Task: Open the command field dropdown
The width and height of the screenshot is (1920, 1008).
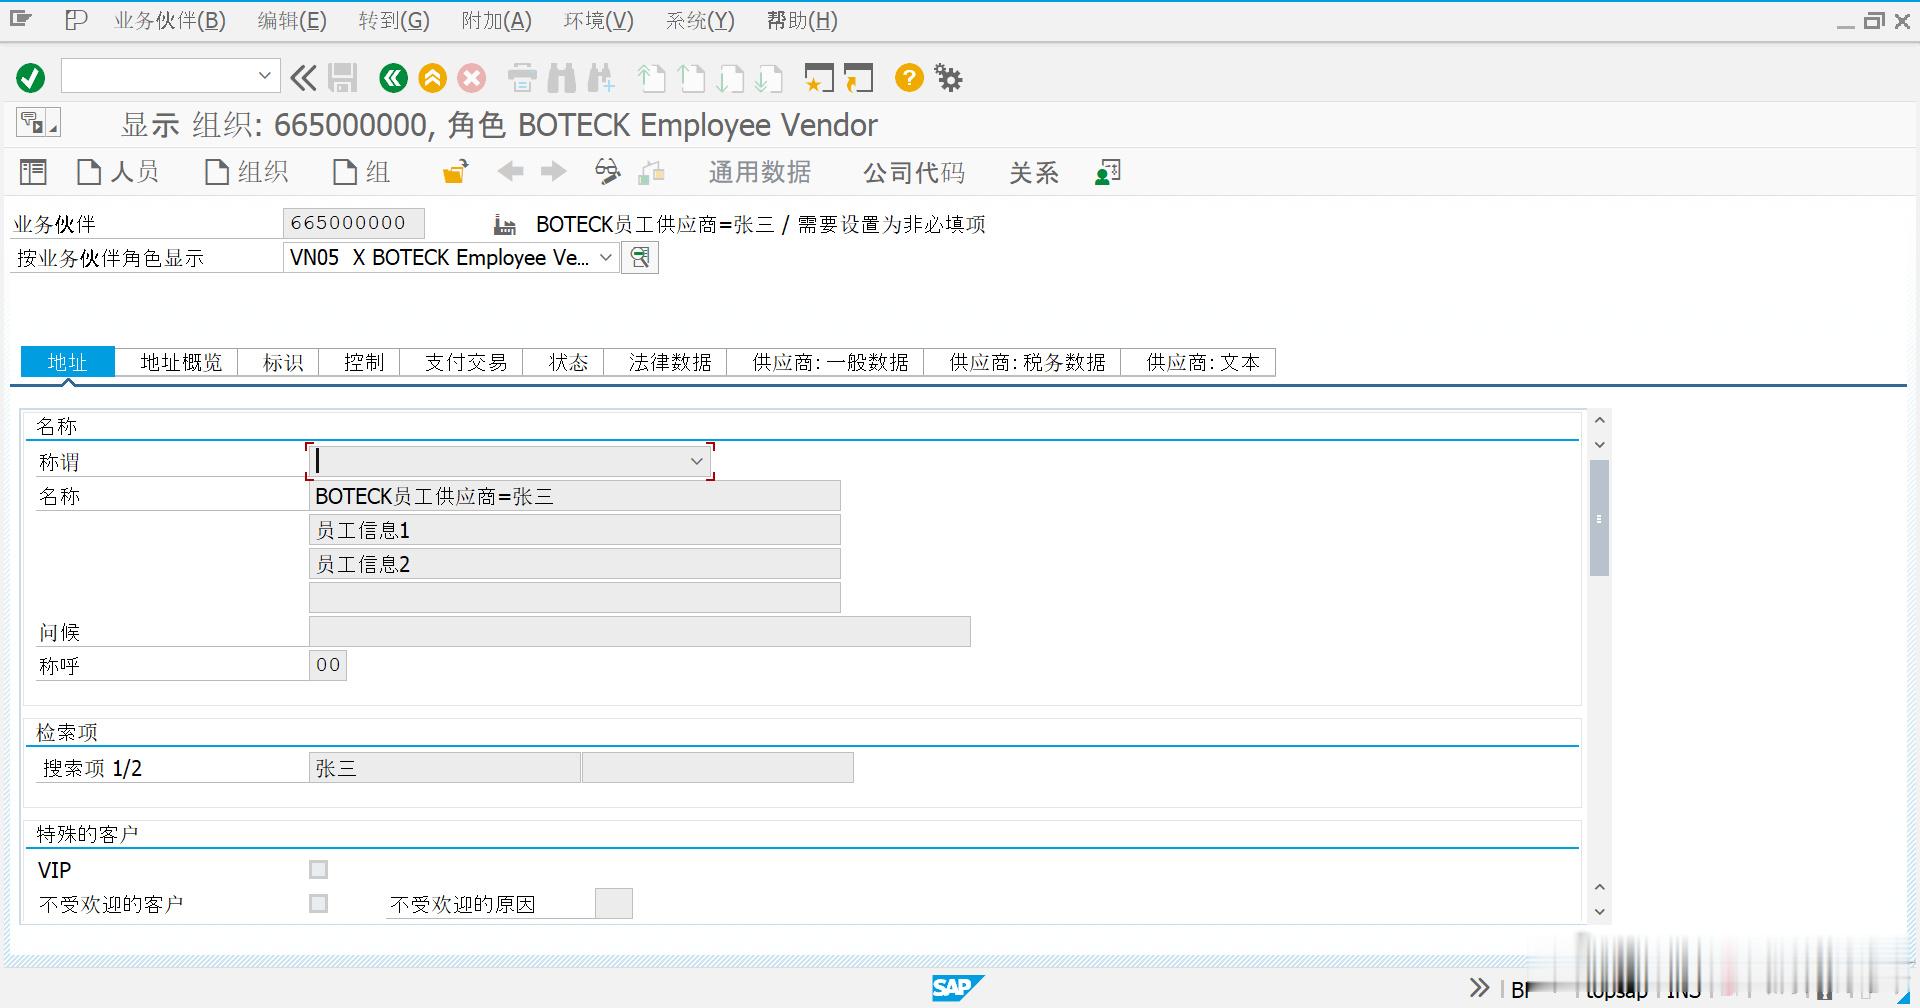Action: click(264, 76)
